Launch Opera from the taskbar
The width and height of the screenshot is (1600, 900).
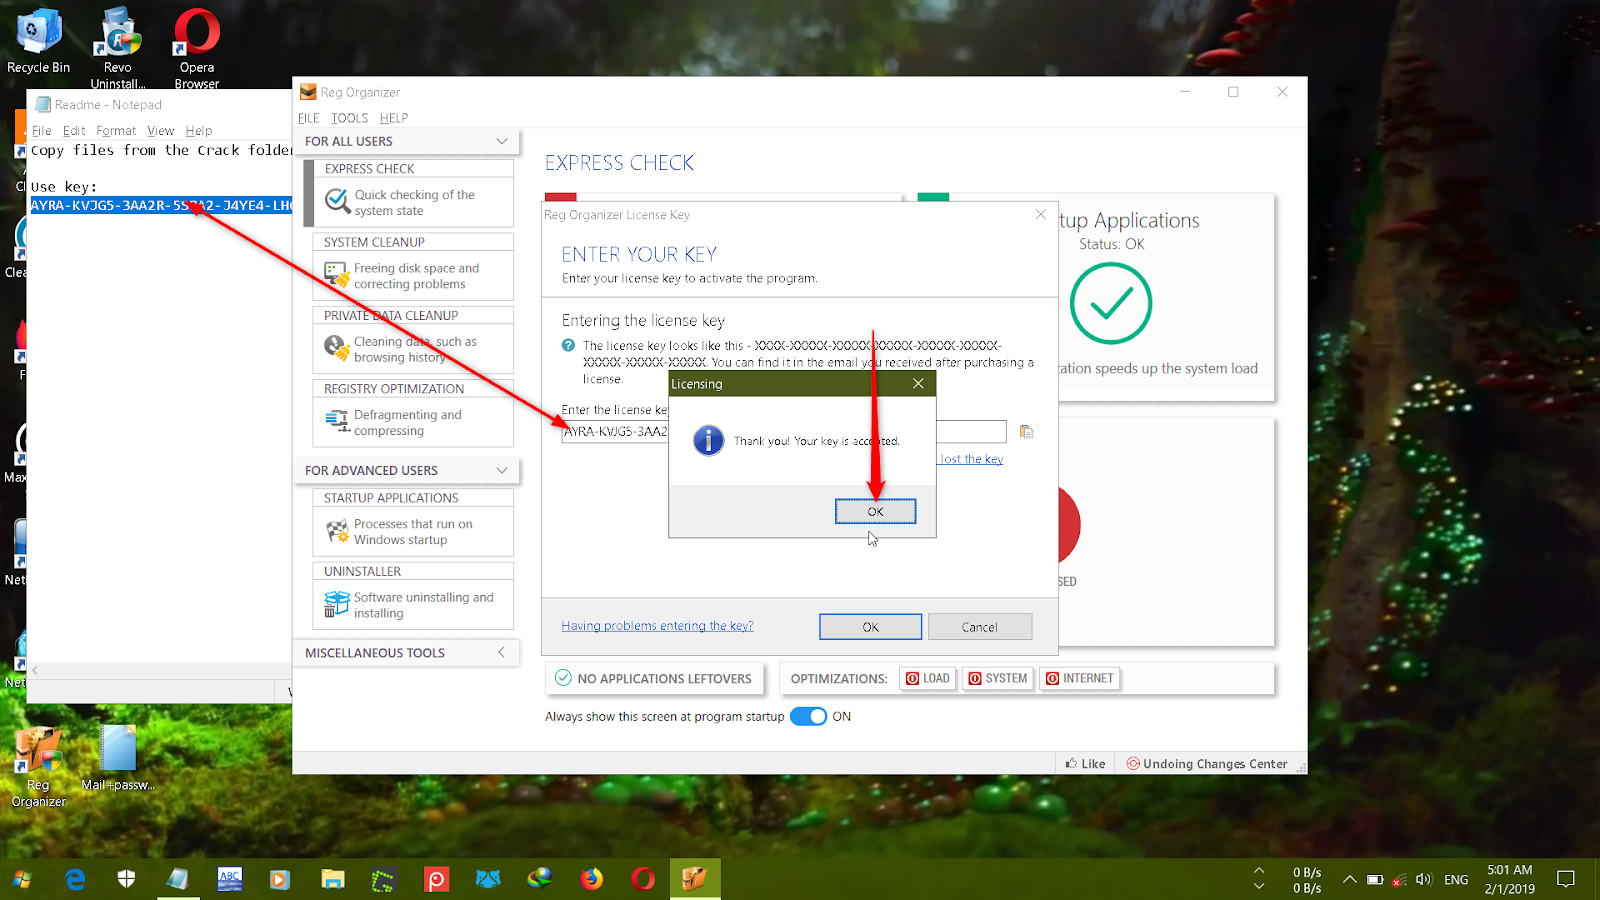tap(643, 879)
